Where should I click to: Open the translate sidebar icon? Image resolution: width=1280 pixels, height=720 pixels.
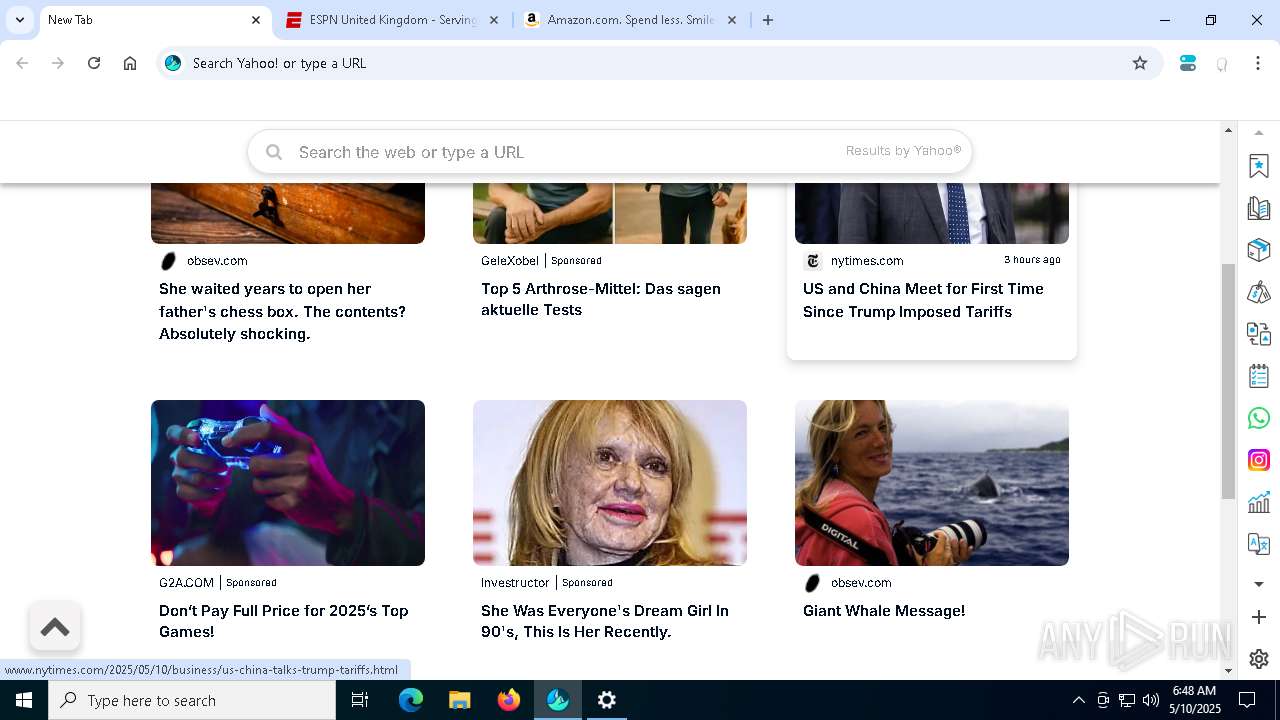pyautogui.click(x=1259, y=544)
